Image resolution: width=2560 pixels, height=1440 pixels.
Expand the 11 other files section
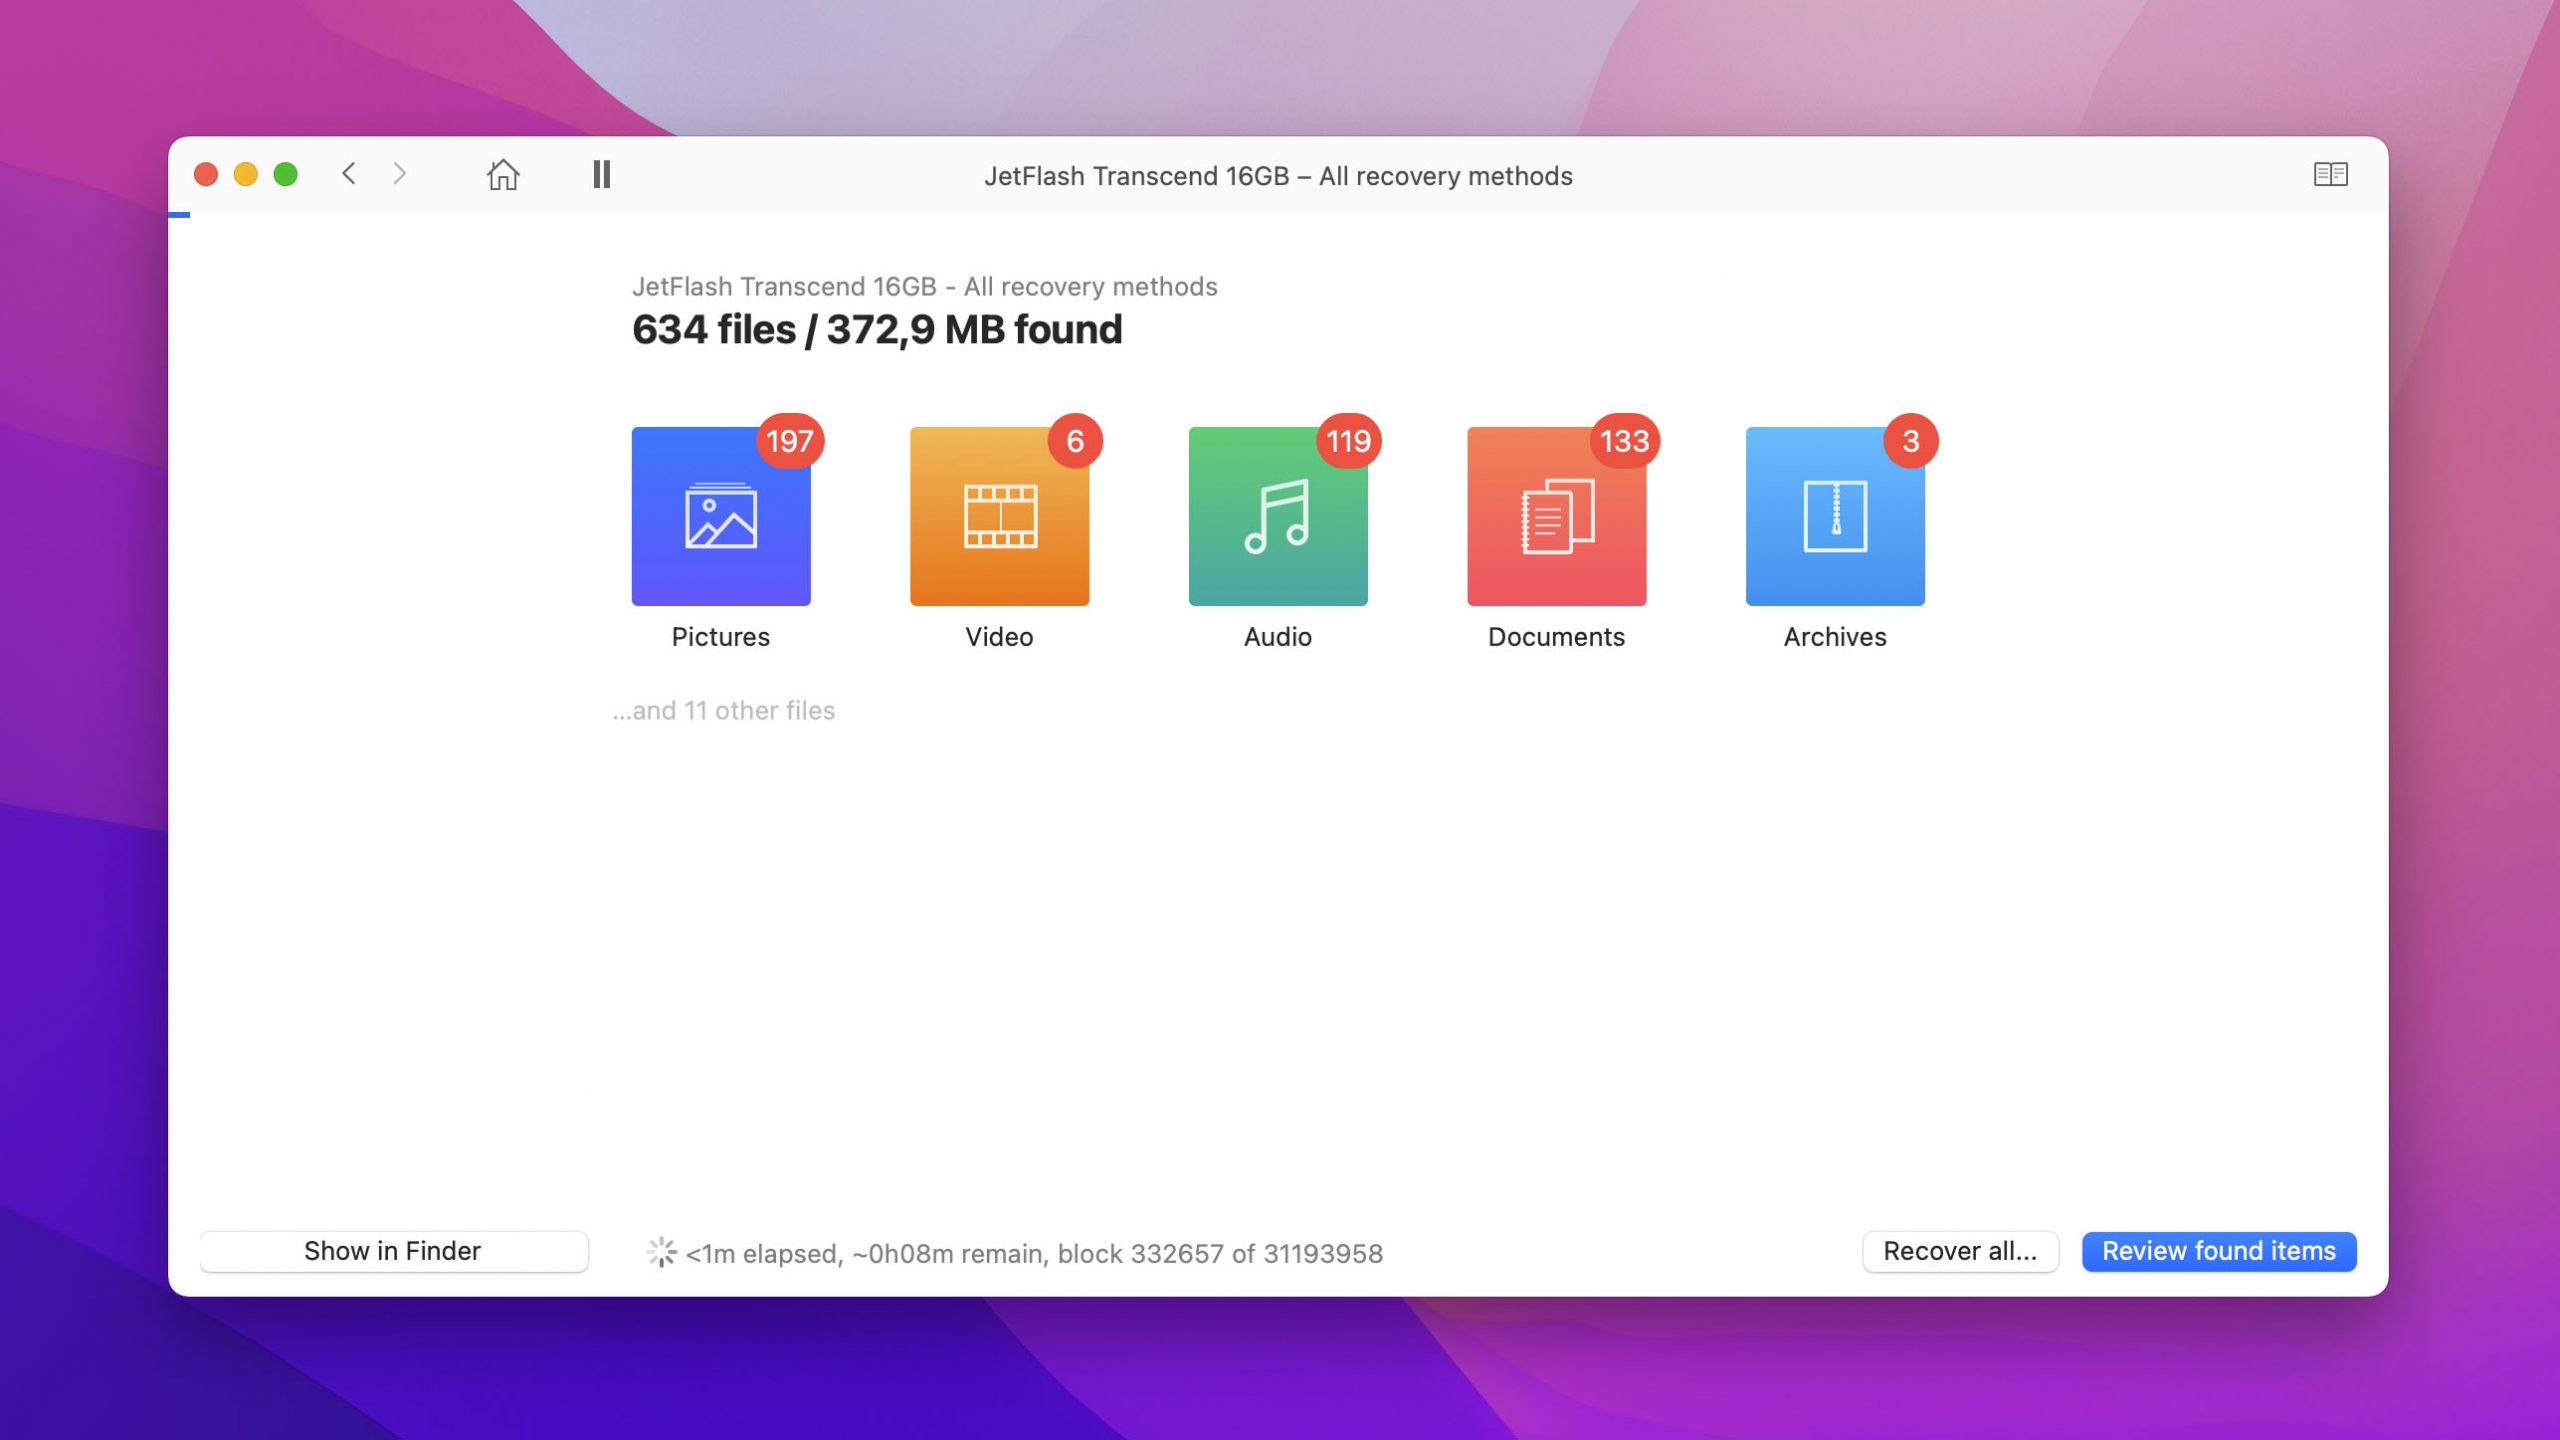[x=723, y=710]
